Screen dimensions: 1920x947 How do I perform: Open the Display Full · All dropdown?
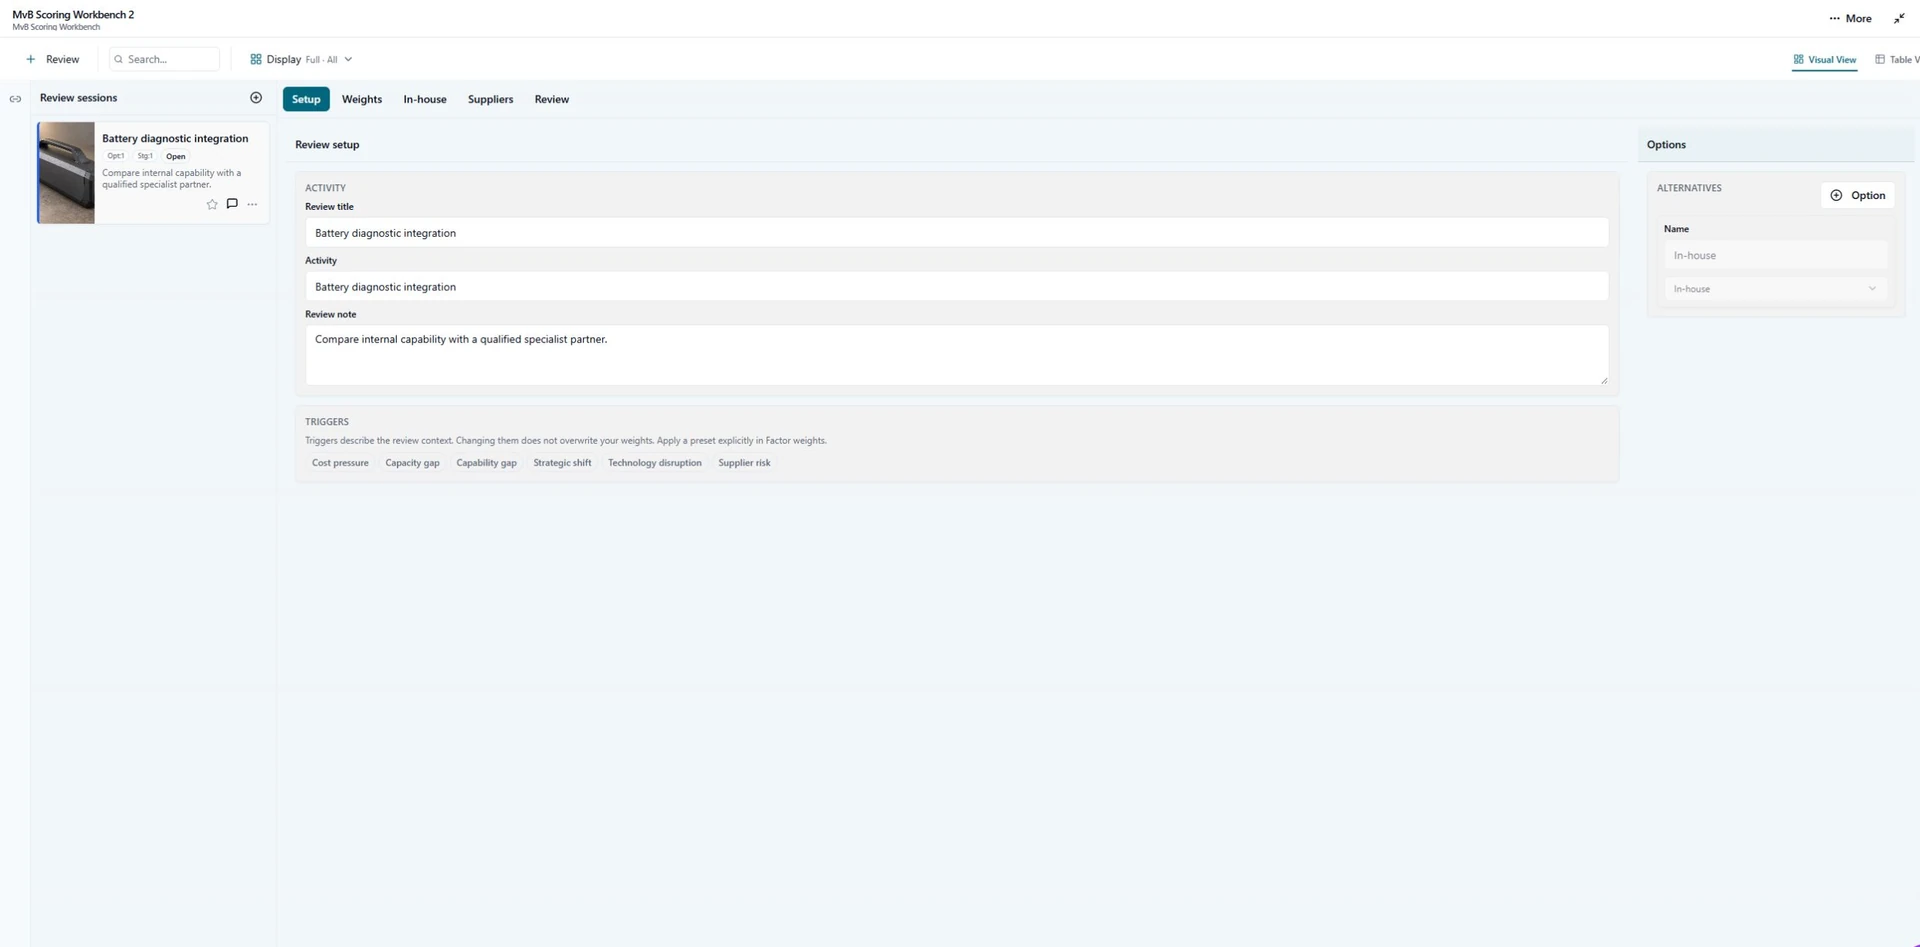click(x=301, y=59)
